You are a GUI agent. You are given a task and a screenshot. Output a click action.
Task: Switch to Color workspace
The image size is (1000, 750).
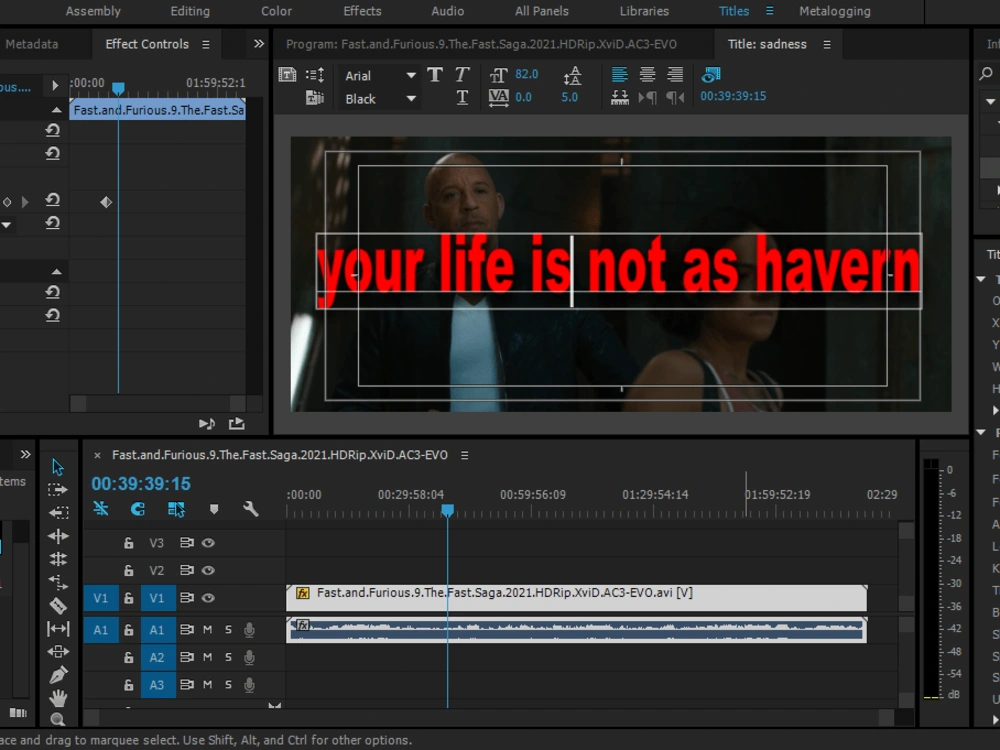click(276, 11)
